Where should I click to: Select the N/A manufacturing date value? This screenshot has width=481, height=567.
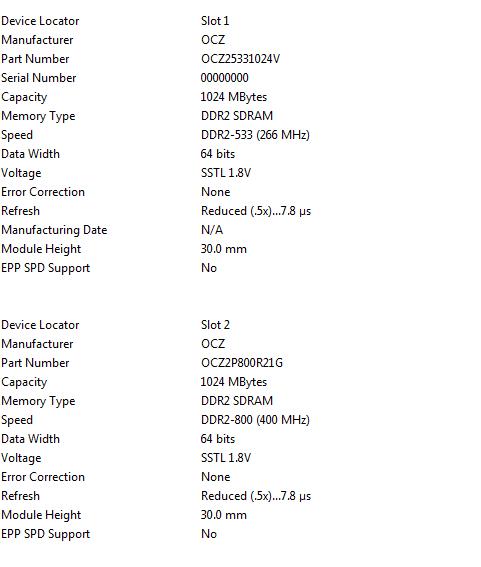212,230
